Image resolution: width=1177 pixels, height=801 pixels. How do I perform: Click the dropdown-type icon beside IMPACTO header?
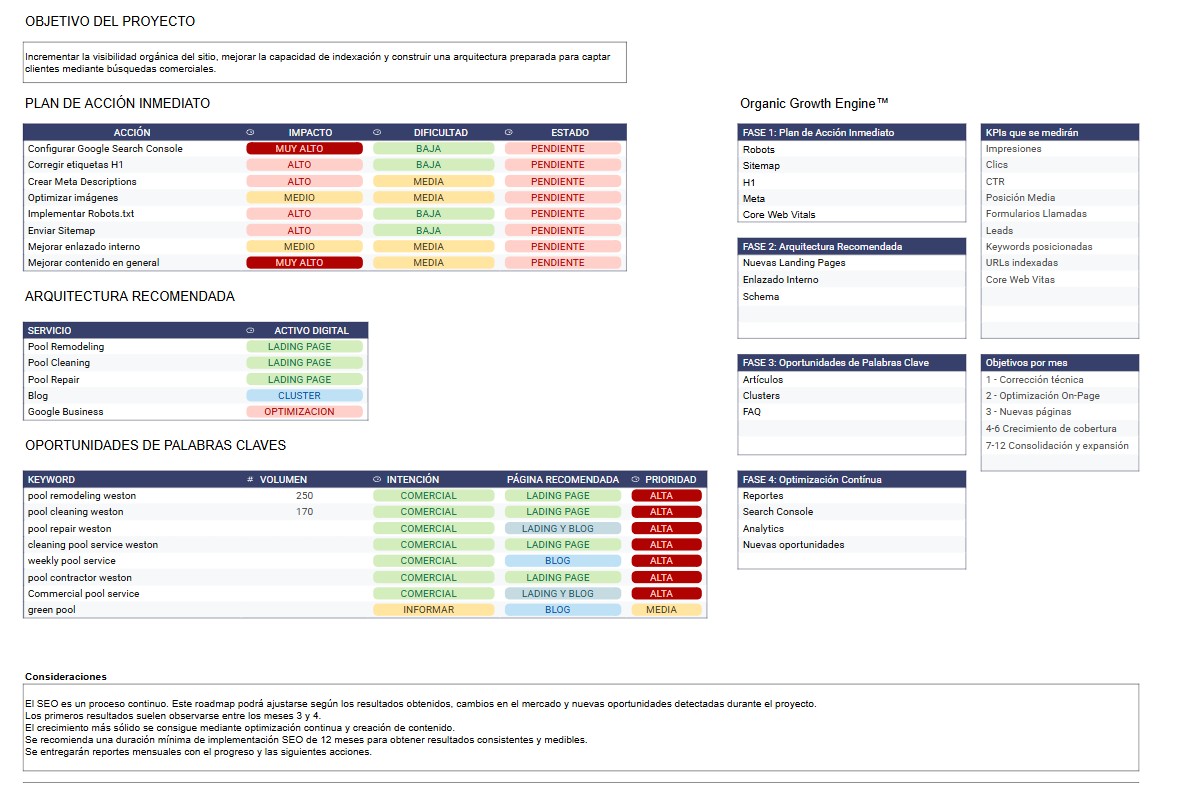250,132
